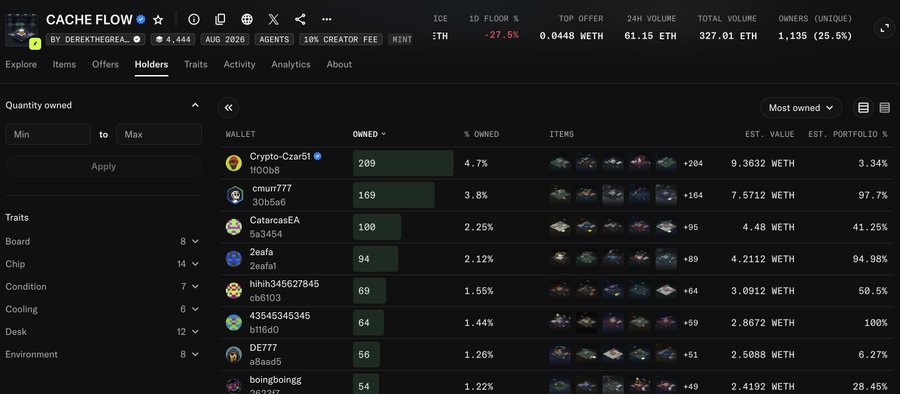
Task: Click the Apply button
Action: (x=103, y=167)
